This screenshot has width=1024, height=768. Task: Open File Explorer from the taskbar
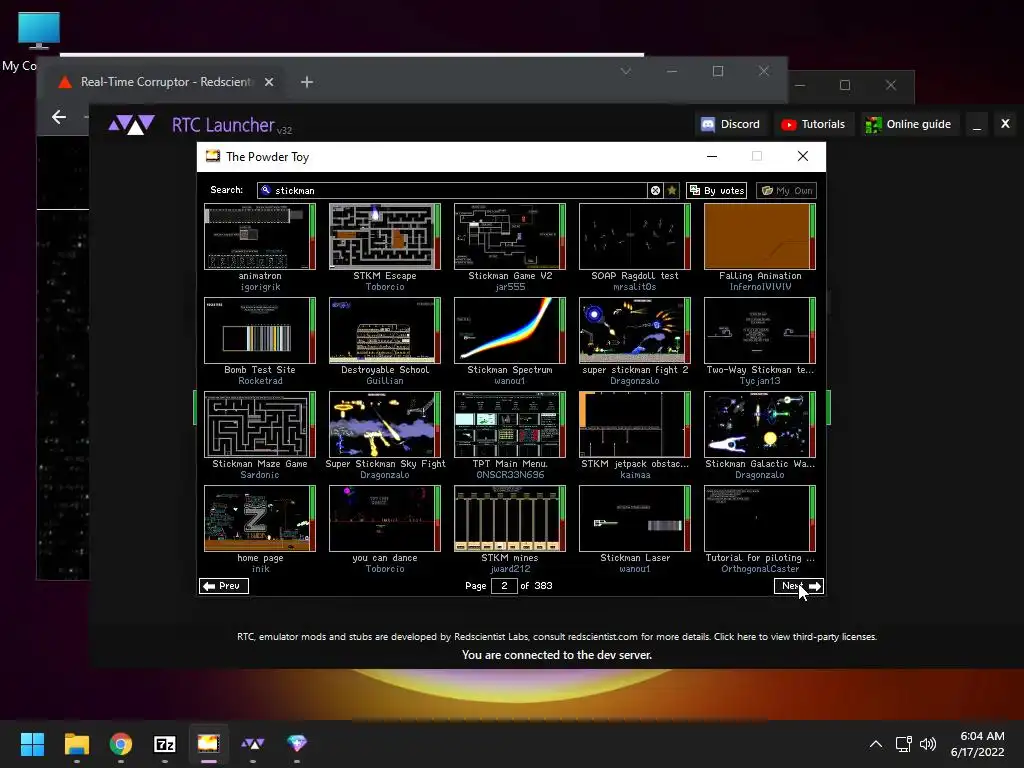[76, 744]
